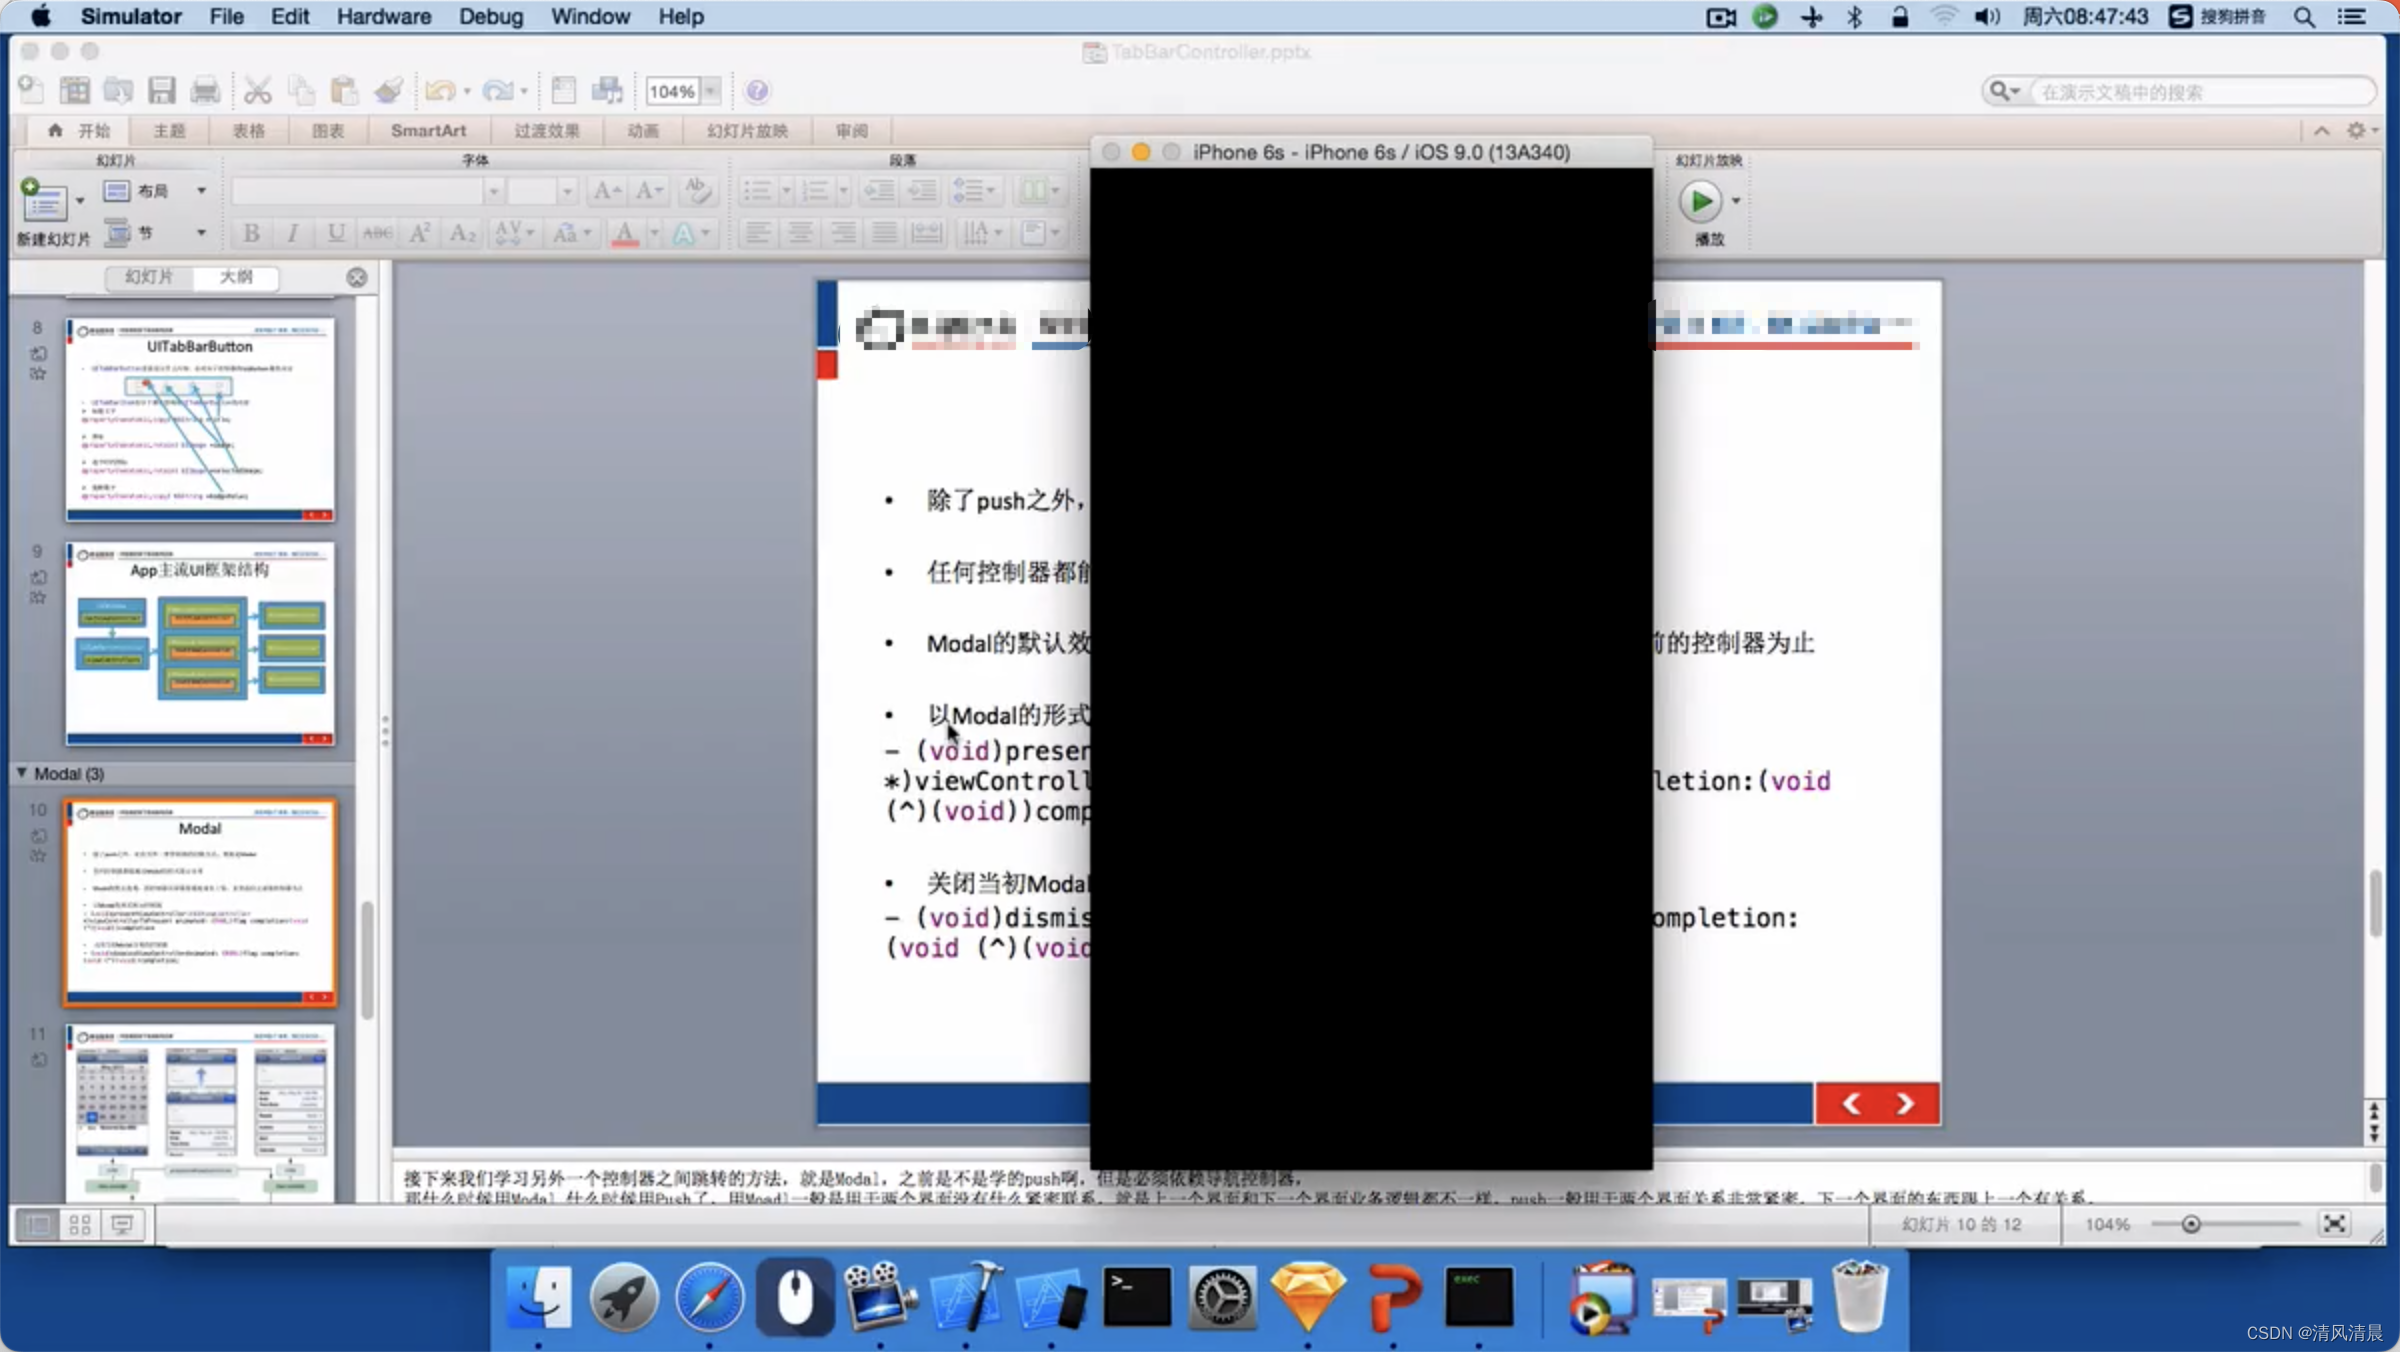Open the Simulator File menu
The width and height of the screenshot is (2400, 1352).
[226, 16]
